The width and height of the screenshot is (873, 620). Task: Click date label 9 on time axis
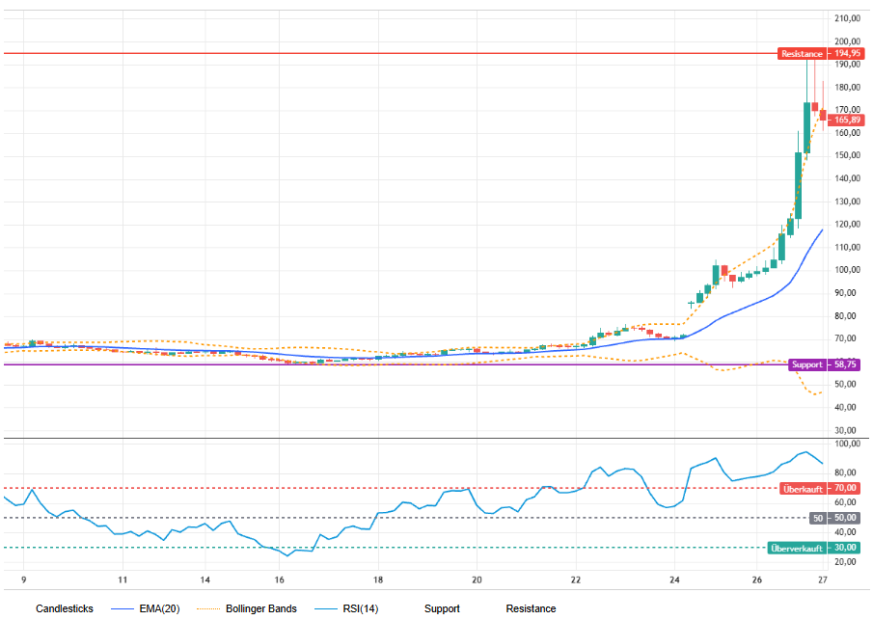pos(23,580)
